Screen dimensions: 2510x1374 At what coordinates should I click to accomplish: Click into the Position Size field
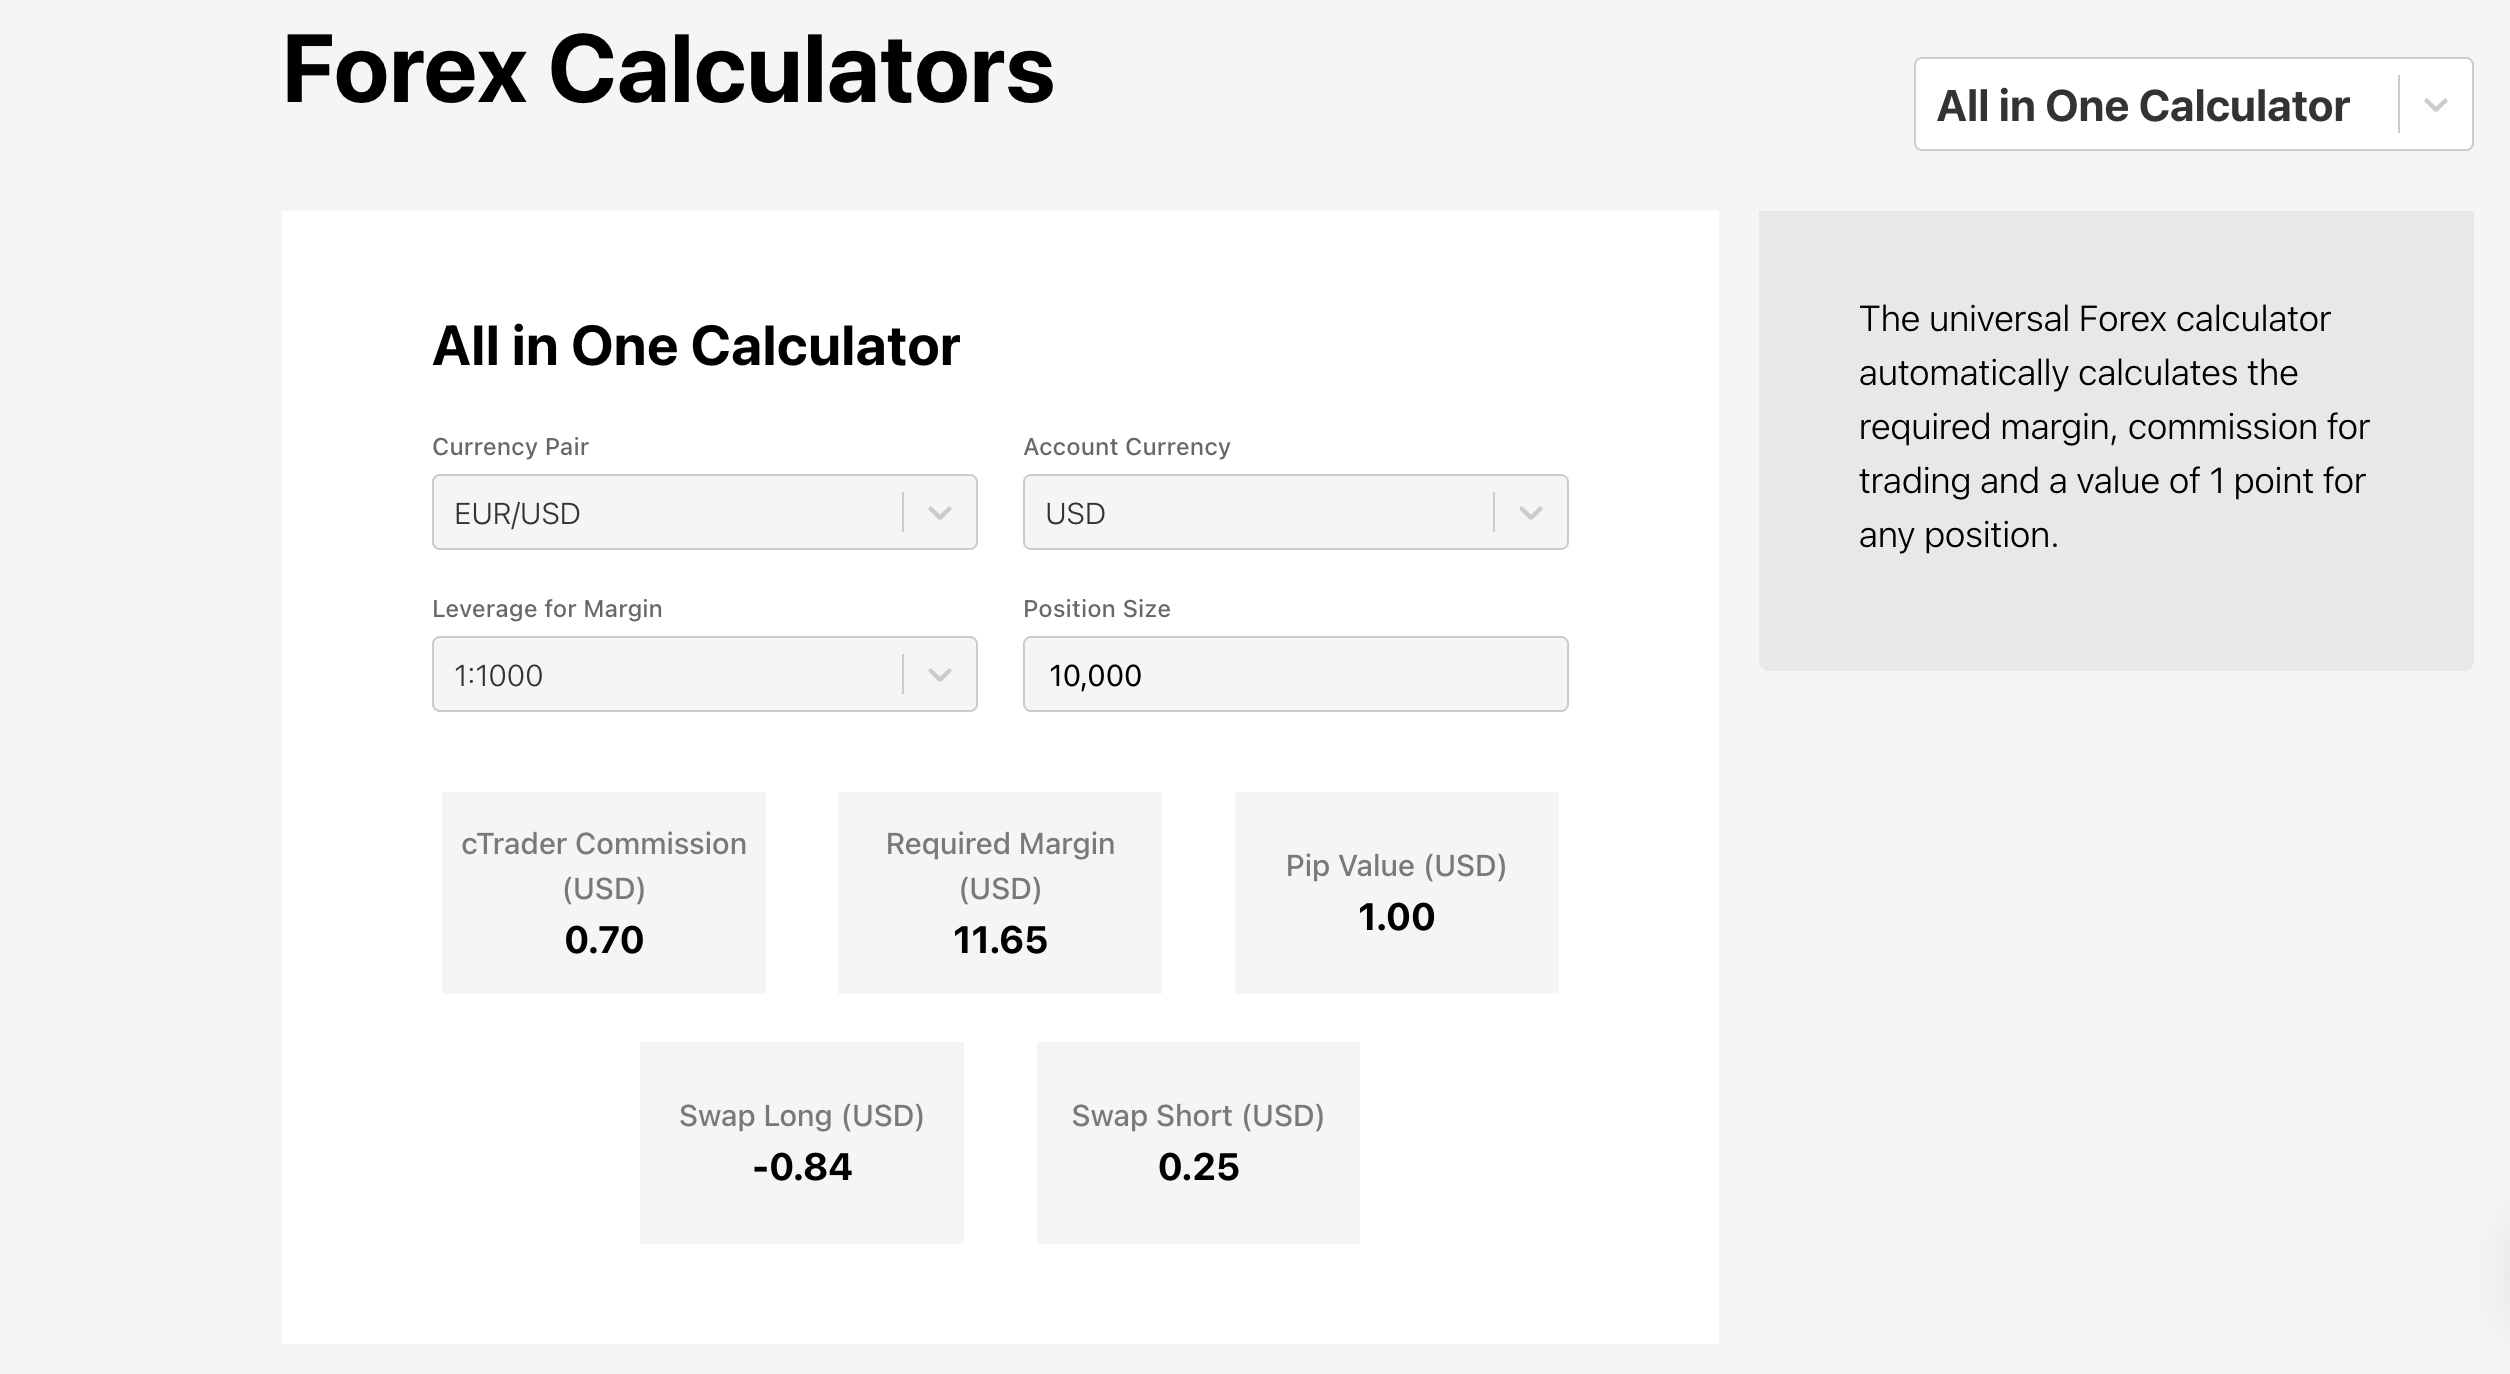pos(1295,674)
